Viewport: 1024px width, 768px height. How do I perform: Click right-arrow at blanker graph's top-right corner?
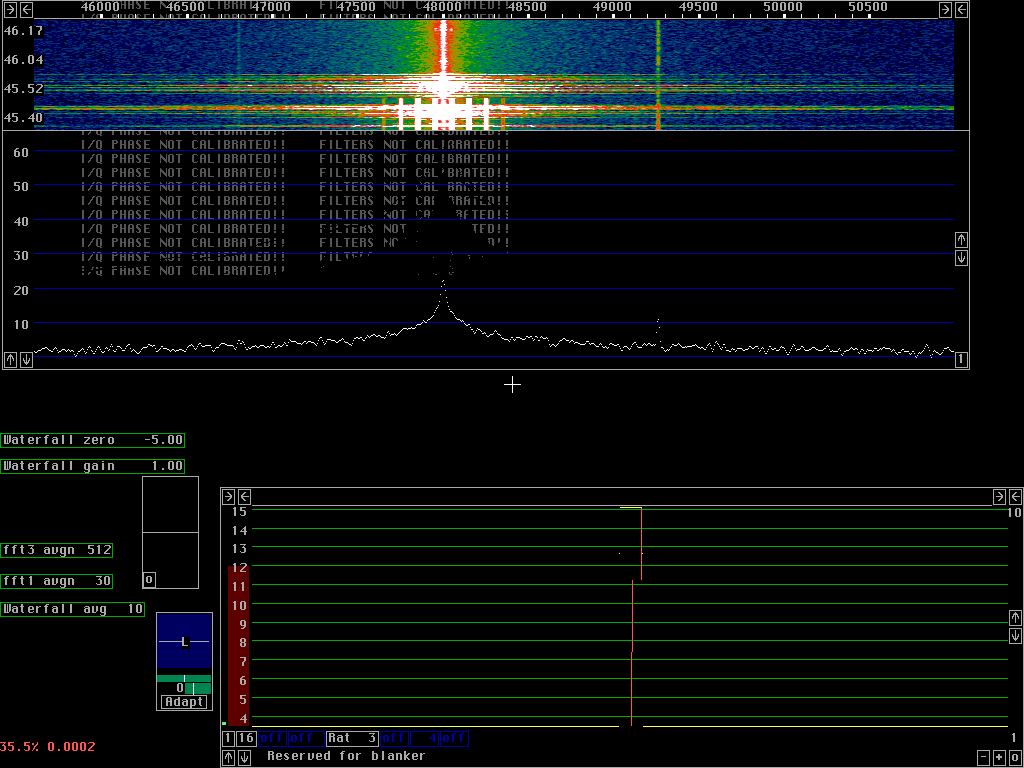pos(999,496)
